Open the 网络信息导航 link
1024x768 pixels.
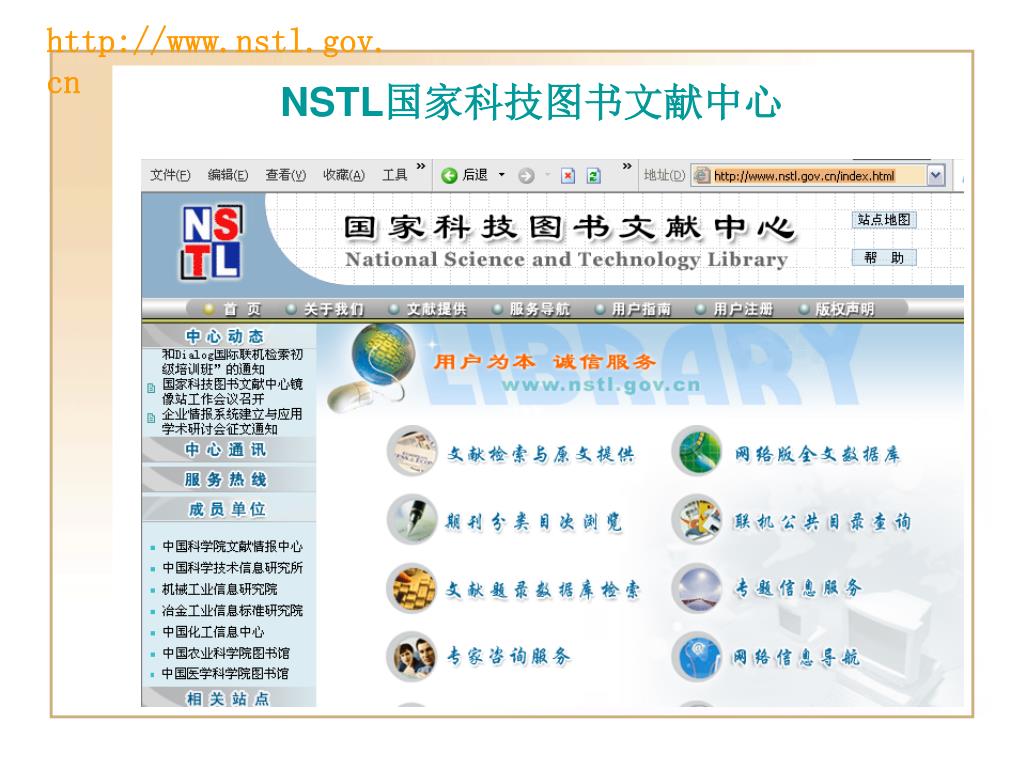[x=795, y=657]
